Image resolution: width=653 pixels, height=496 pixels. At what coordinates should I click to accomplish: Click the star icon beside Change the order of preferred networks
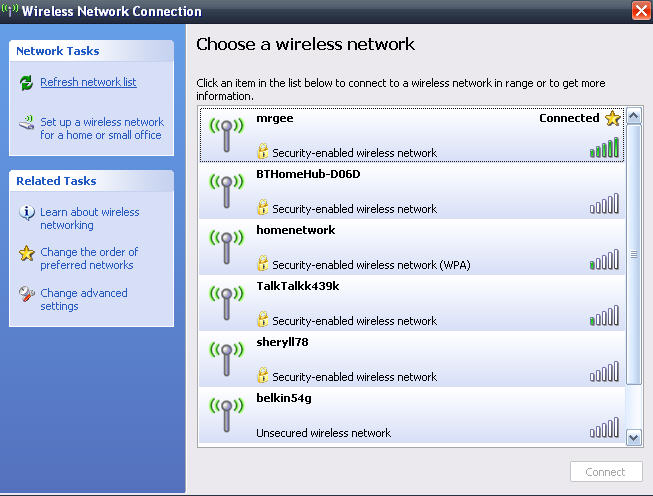coord(27,253)
